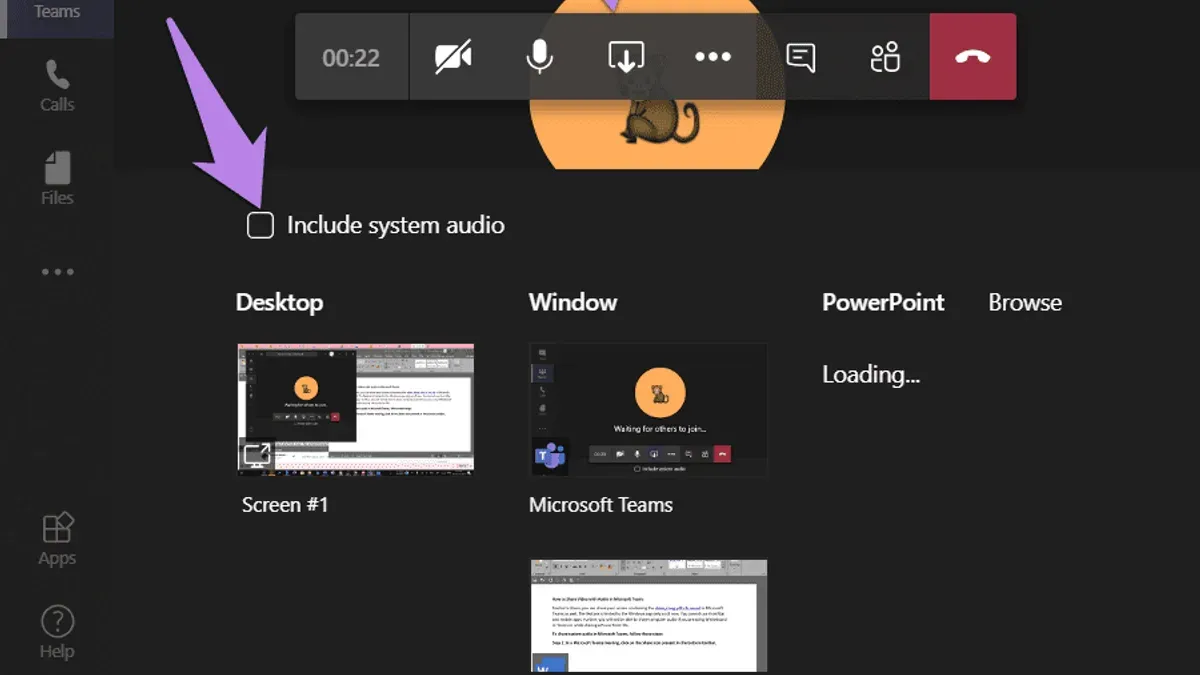The height and width of the screenshot is (675, 1200).
Task: Enable the Include system audio checkbox
Action: point(260,225)
